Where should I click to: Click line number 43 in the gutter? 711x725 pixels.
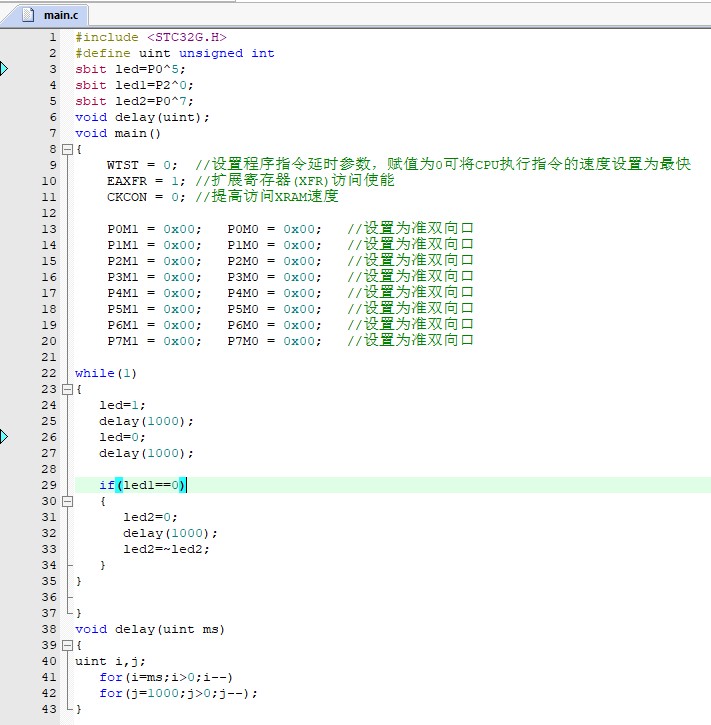[x=49, y=709]
